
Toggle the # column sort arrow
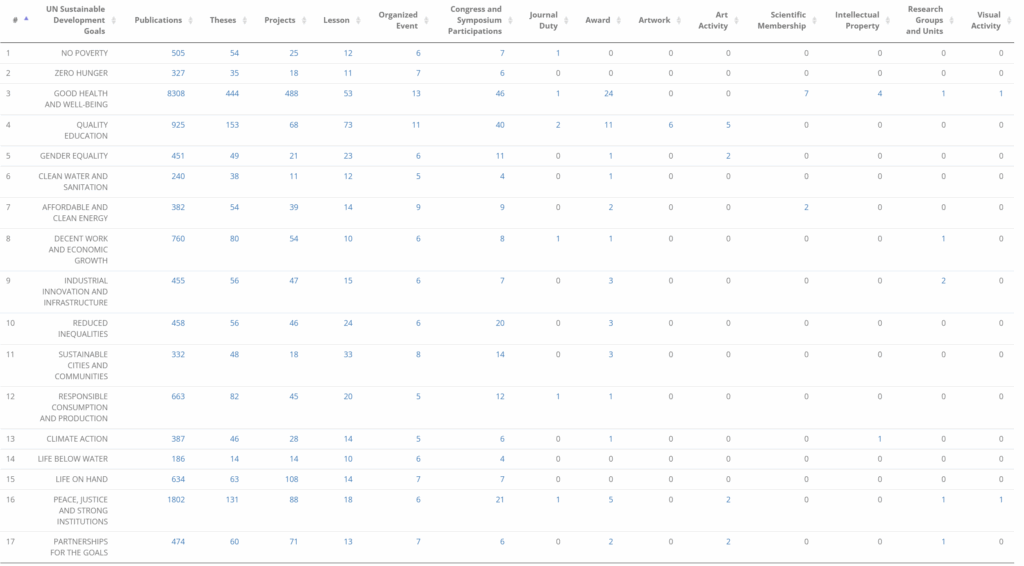[26, 19]
